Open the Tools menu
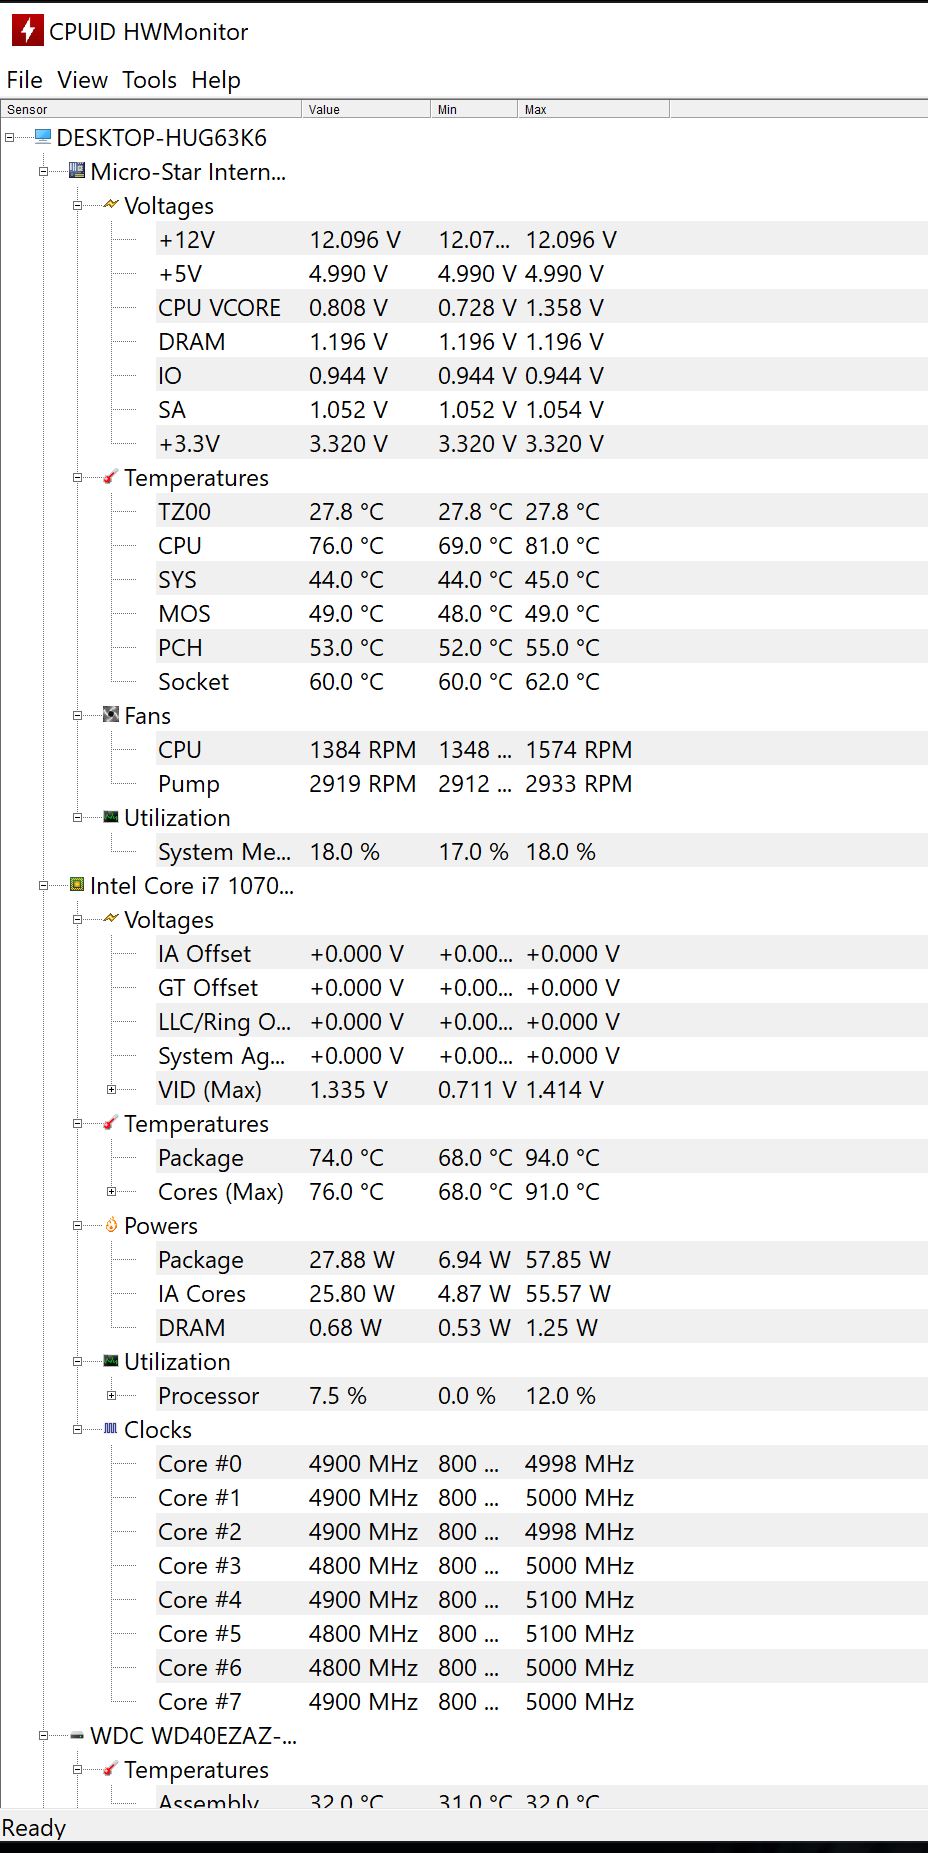 coord(149,80)
